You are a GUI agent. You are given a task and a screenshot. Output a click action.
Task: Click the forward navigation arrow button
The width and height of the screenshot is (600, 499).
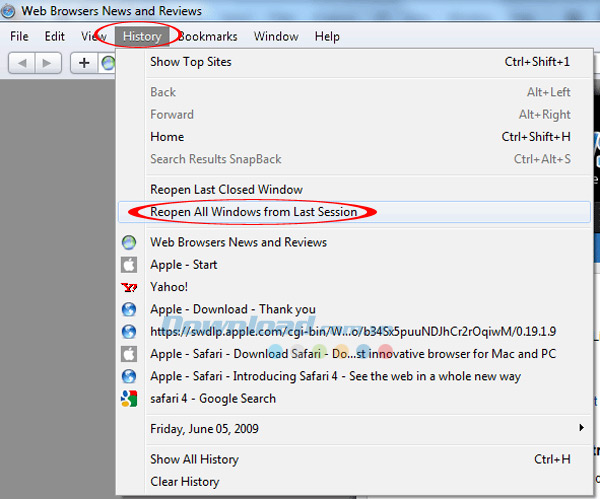pos(48,63)
